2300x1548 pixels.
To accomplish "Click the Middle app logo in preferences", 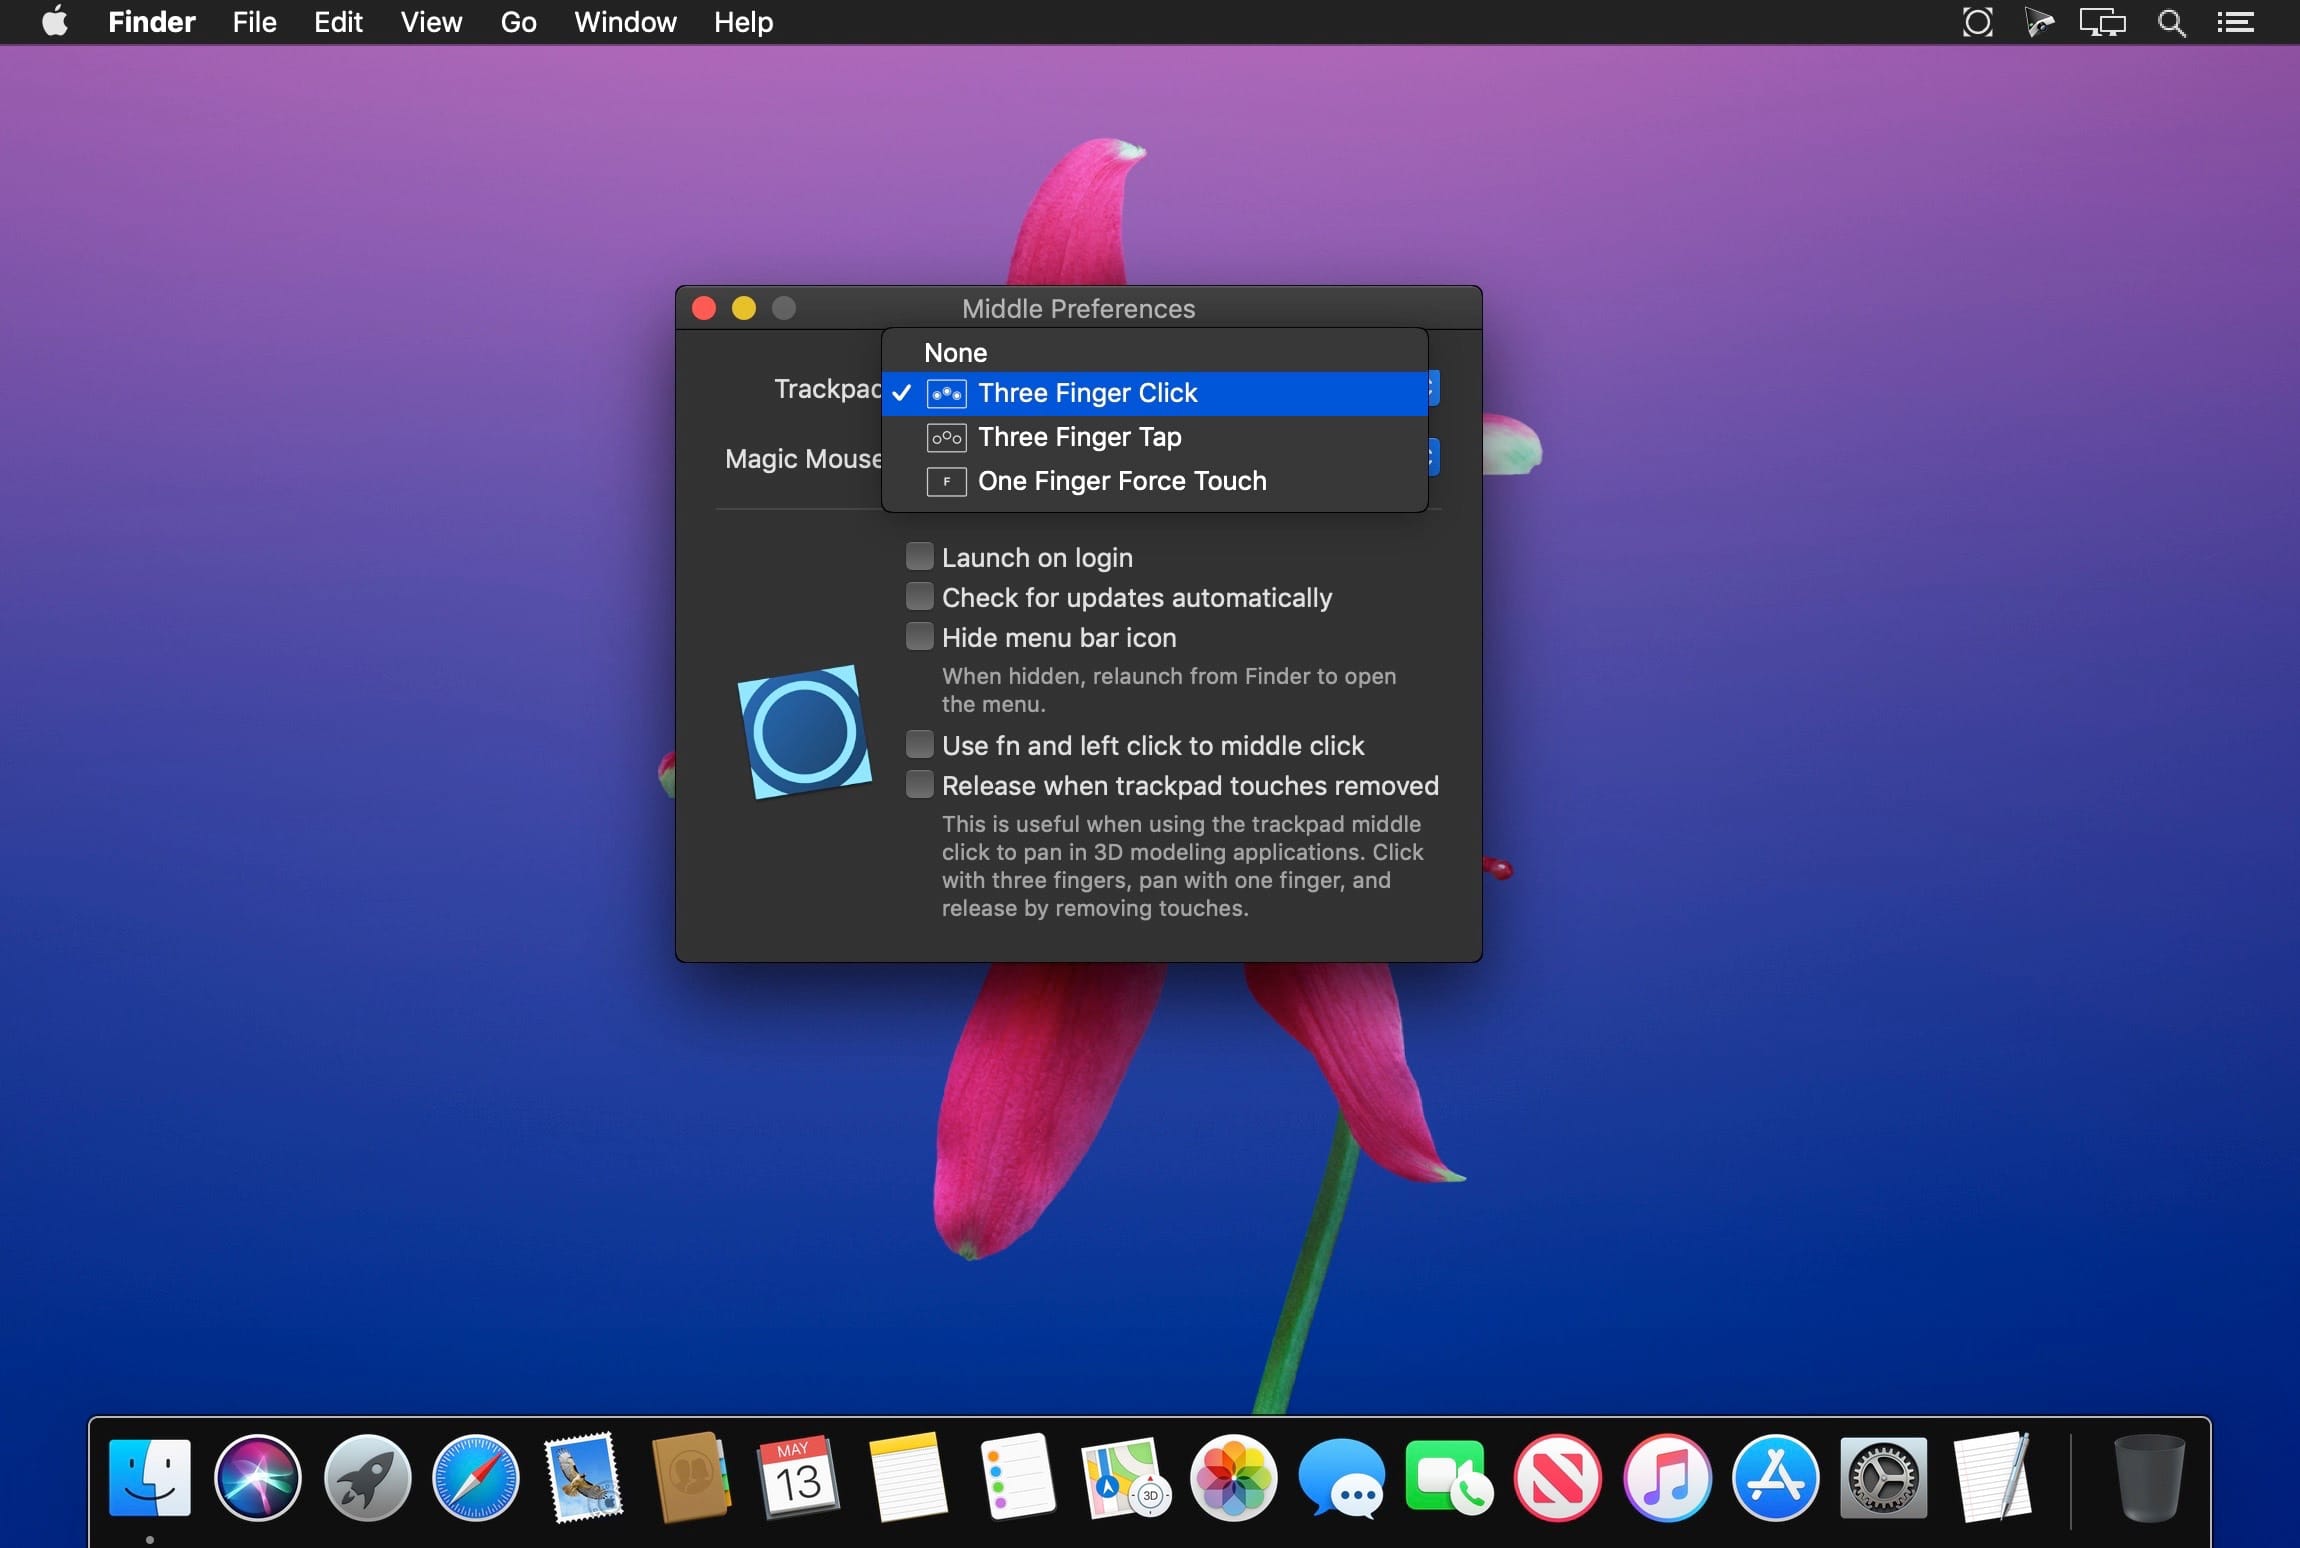I will tap(804, 732).
